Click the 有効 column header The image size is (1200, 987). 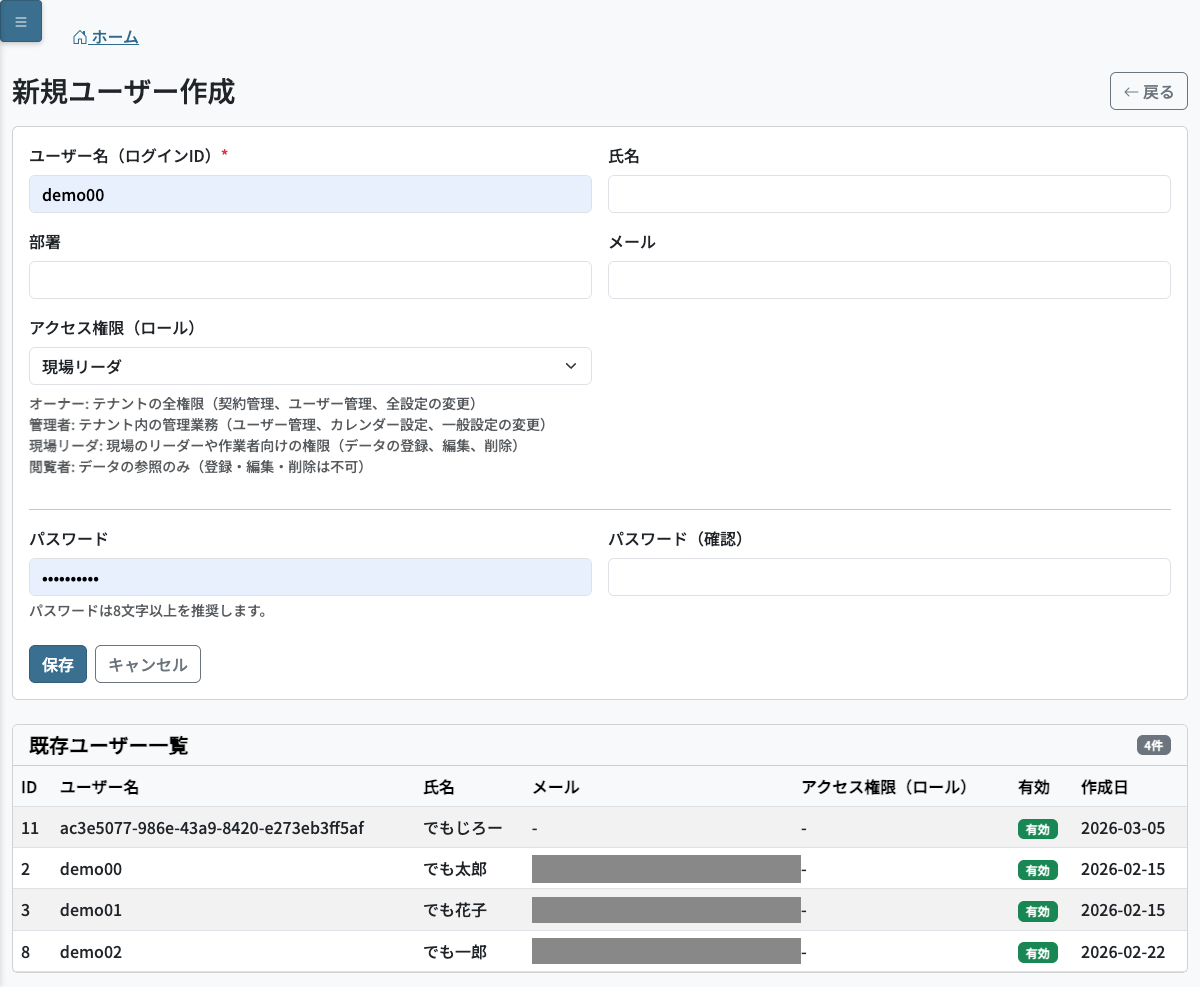[x=1033, y=787]
